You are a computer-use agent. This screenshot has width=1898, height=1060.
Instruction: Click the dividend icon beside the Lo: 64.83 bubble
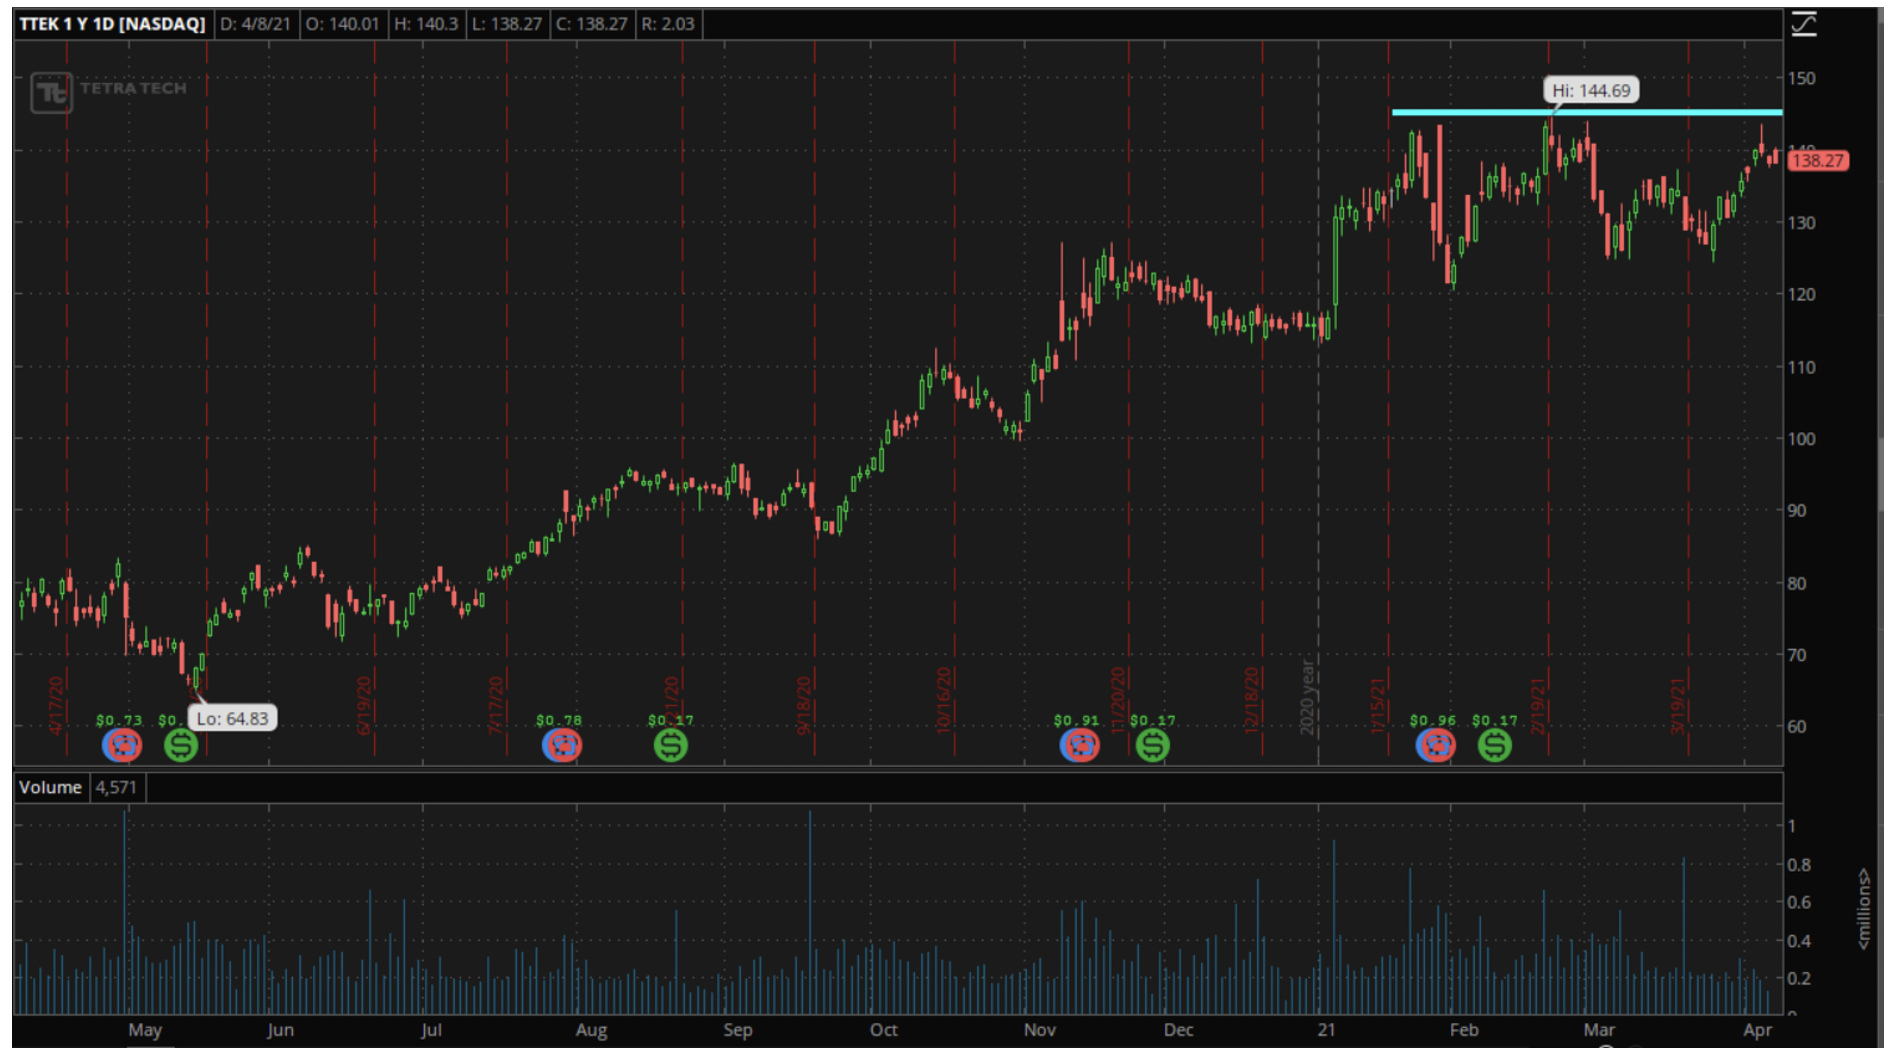point(181,745)
